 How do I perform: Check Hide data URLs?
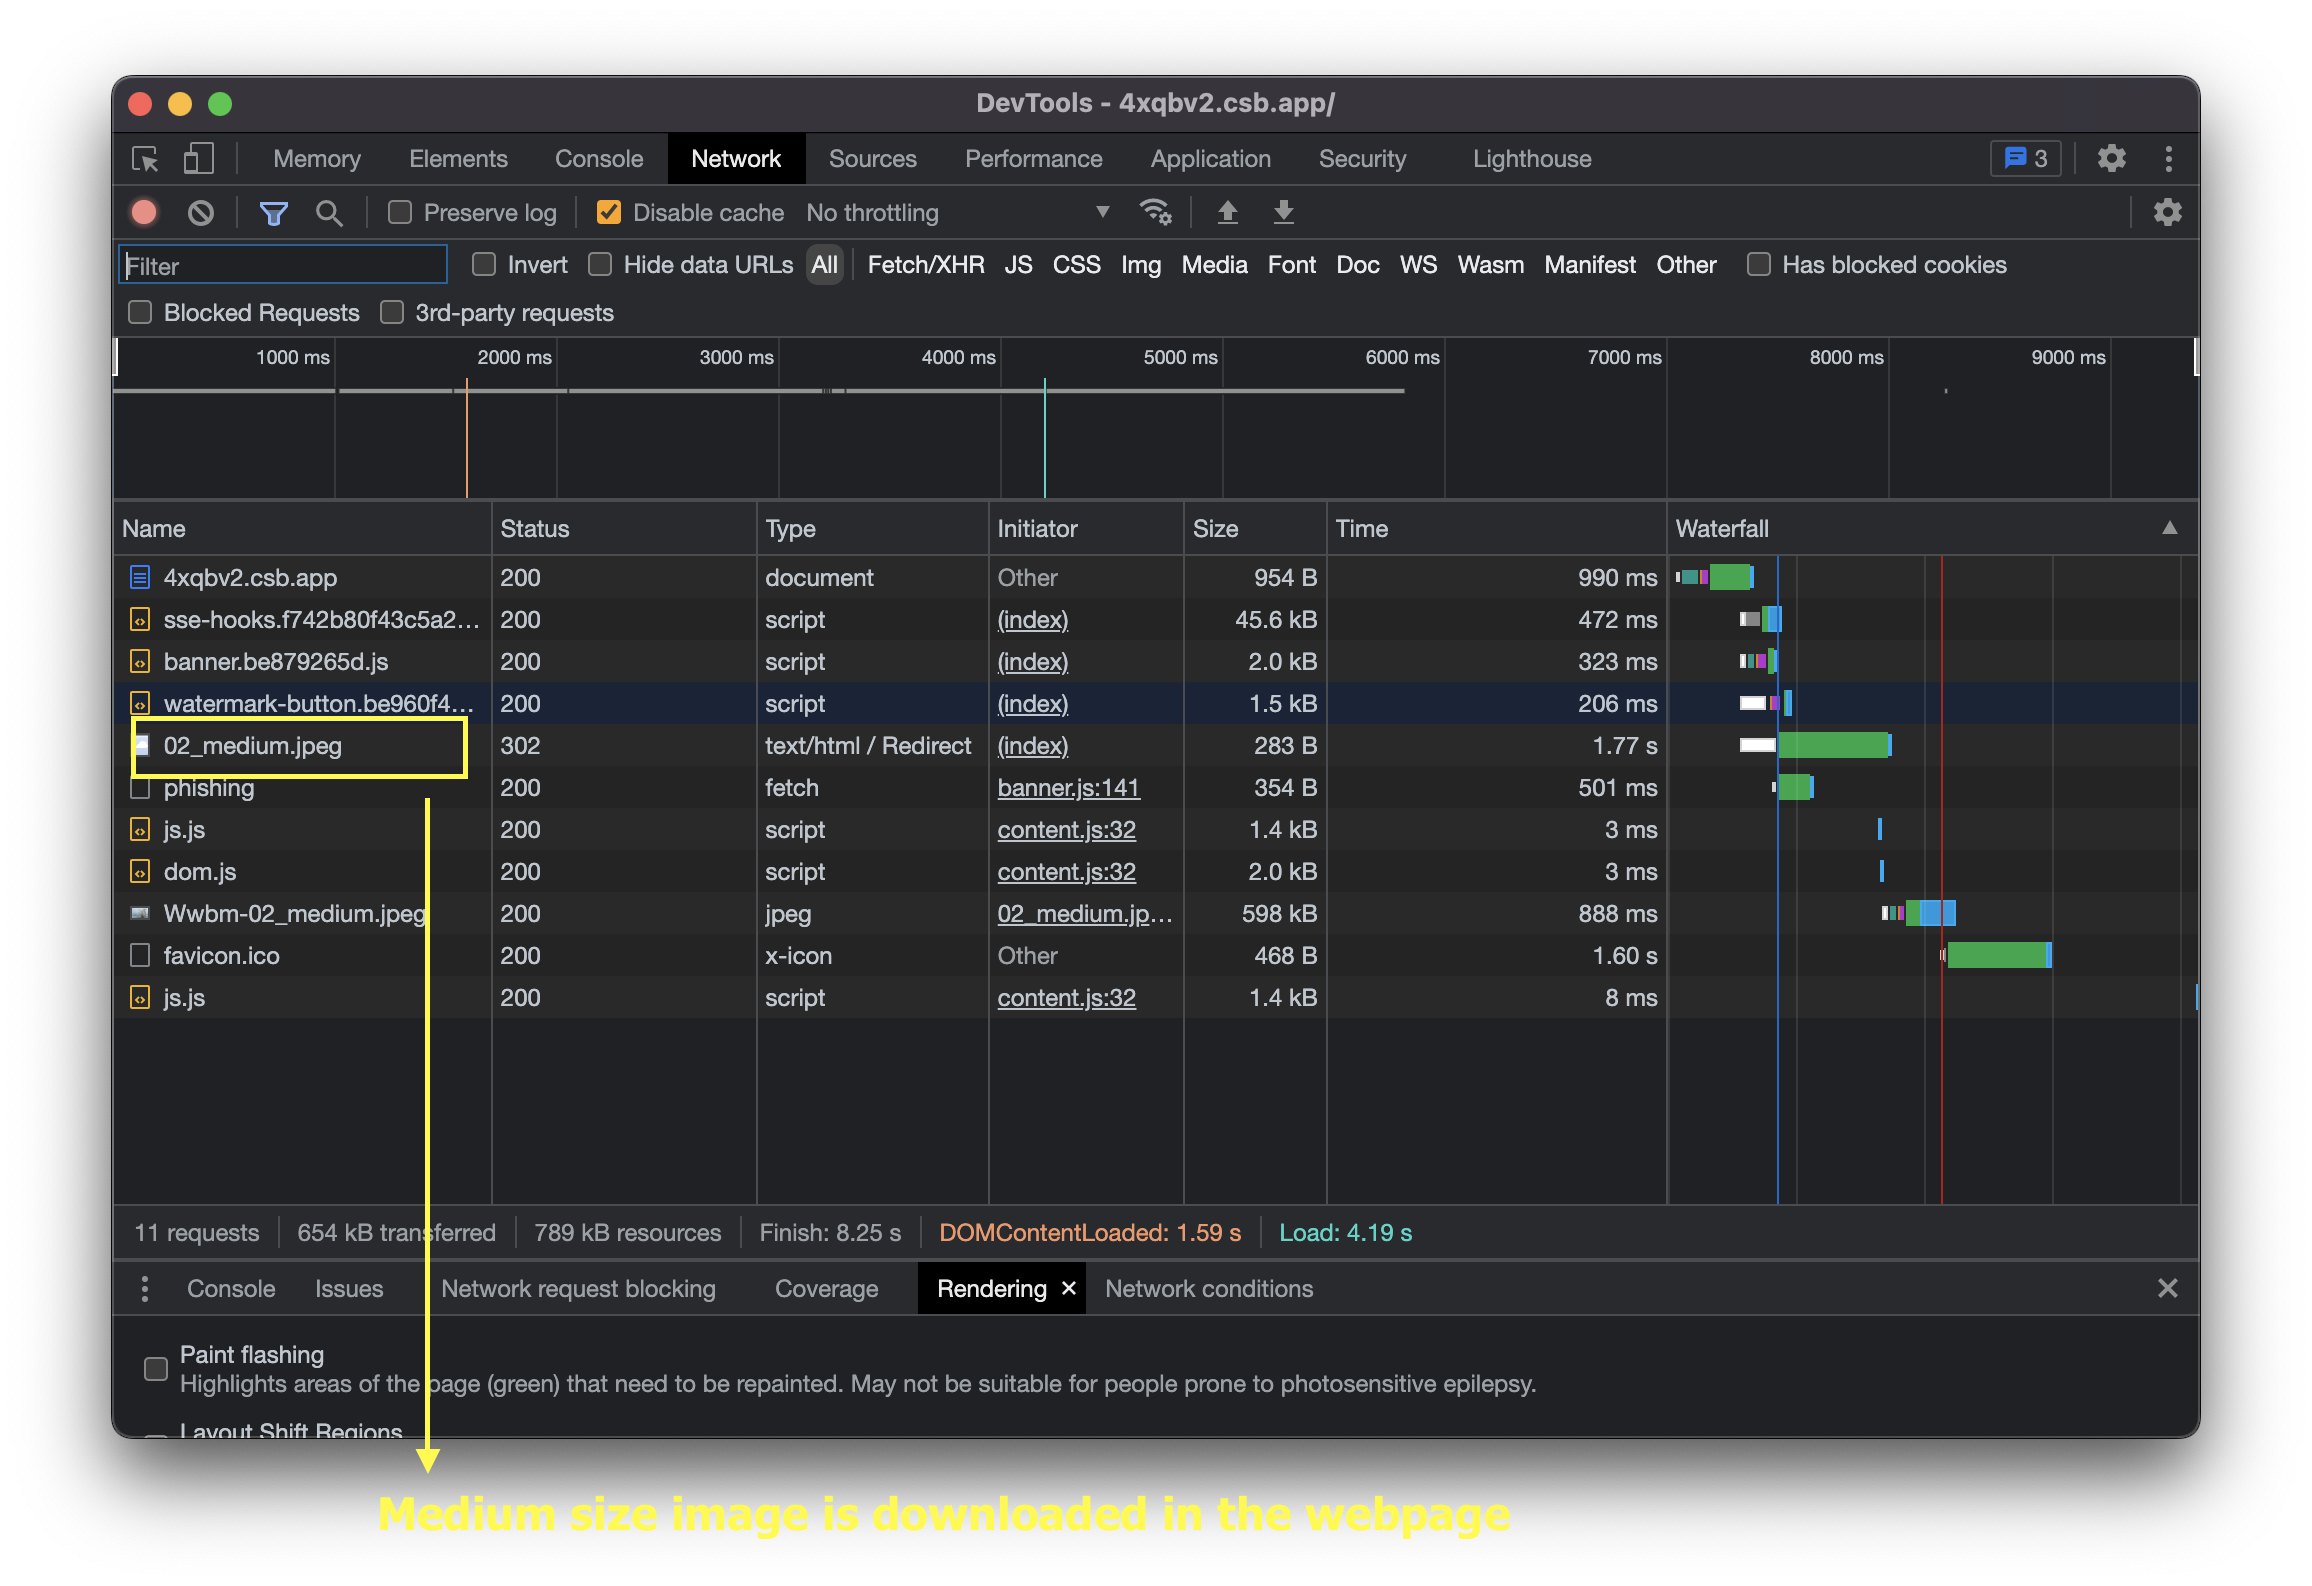pos(600,264)
